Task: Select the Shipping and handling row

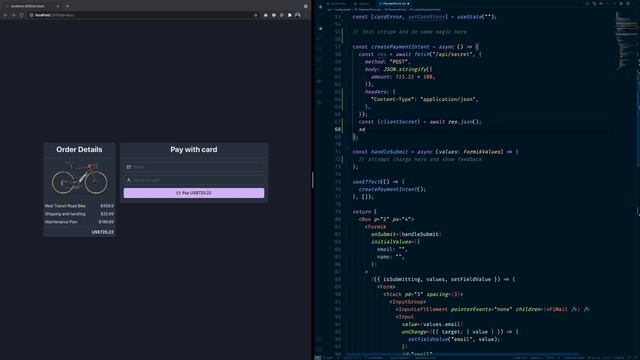Action: coord(80,214)
